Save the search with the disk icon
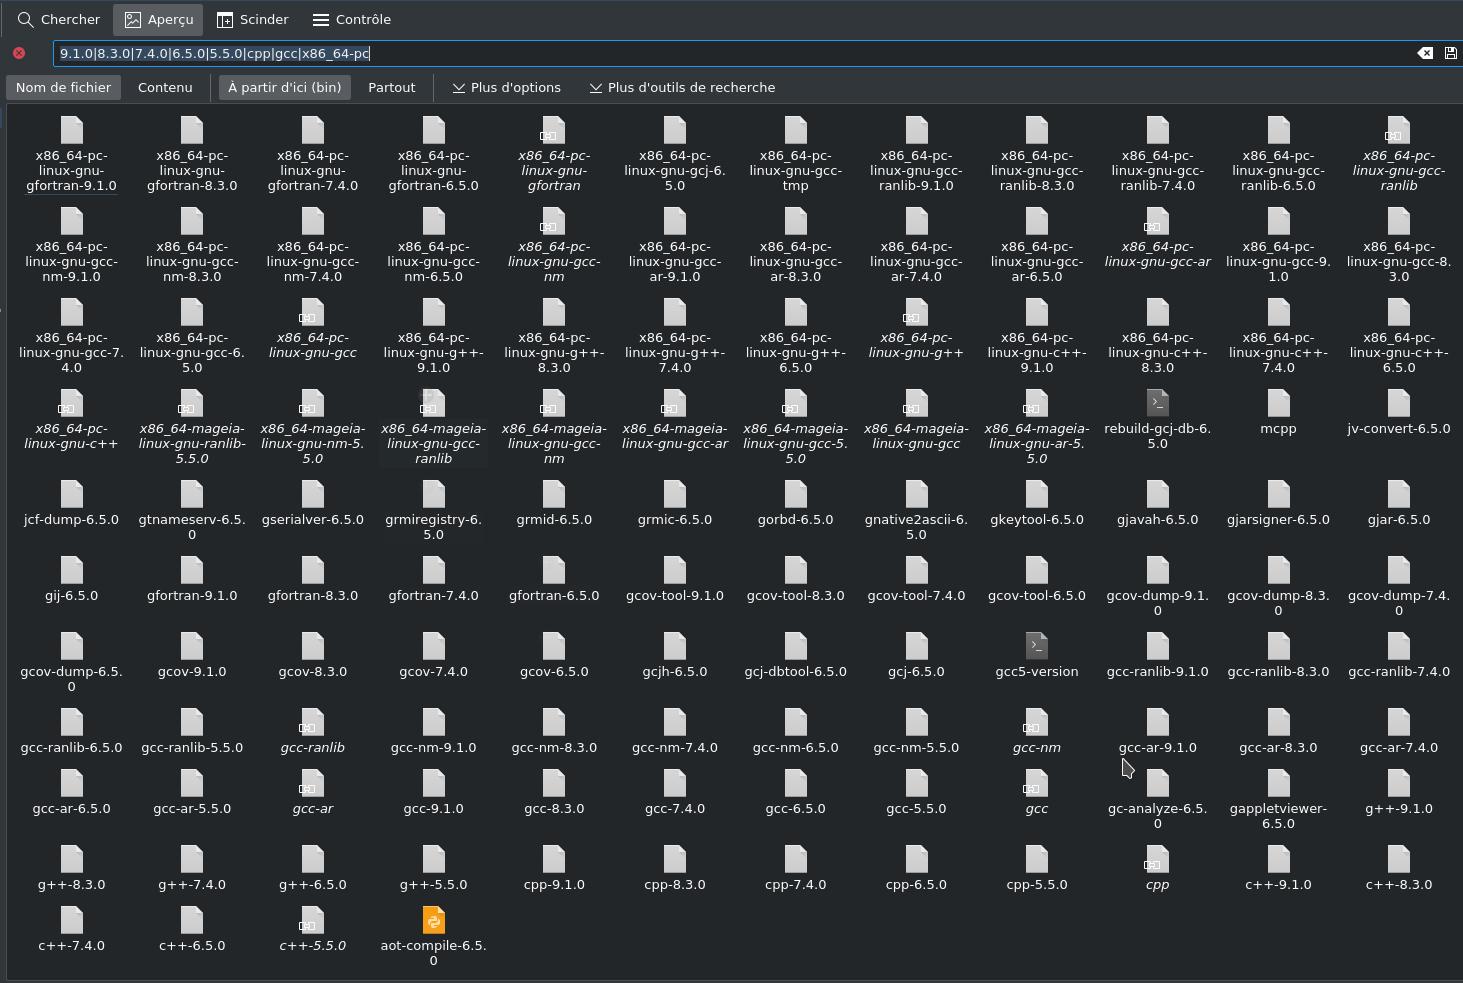The height and width of the screenshot is (983, 1463). point(1450,53)
